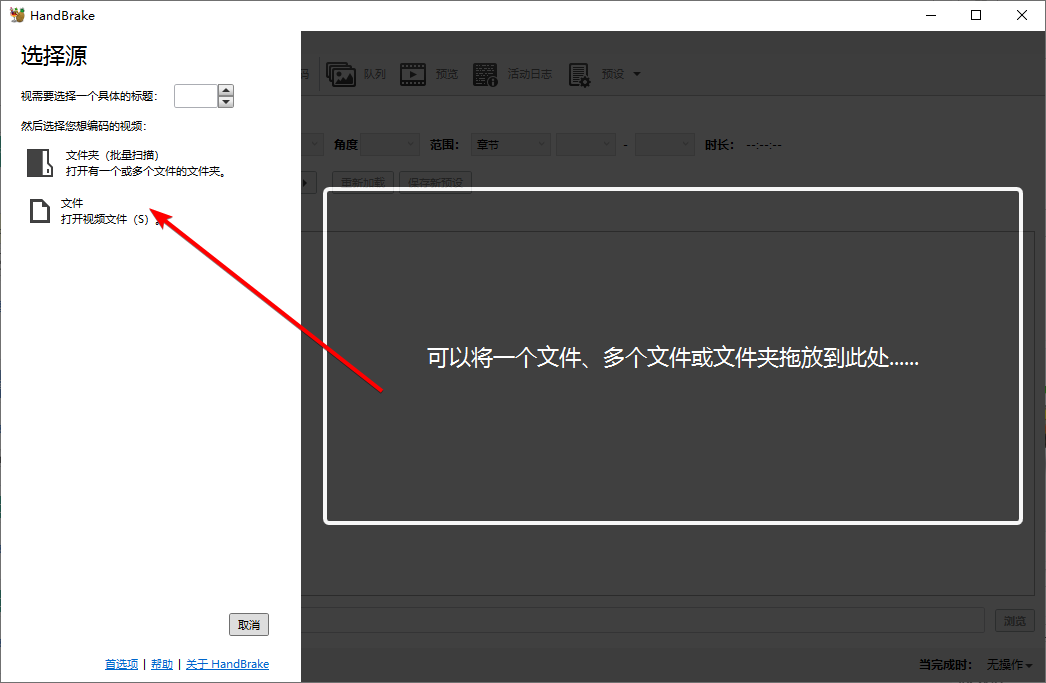Screen dimensions: 1046x683
Task: Expand the 预设 dropdown arrow
Action: point(634,73)
